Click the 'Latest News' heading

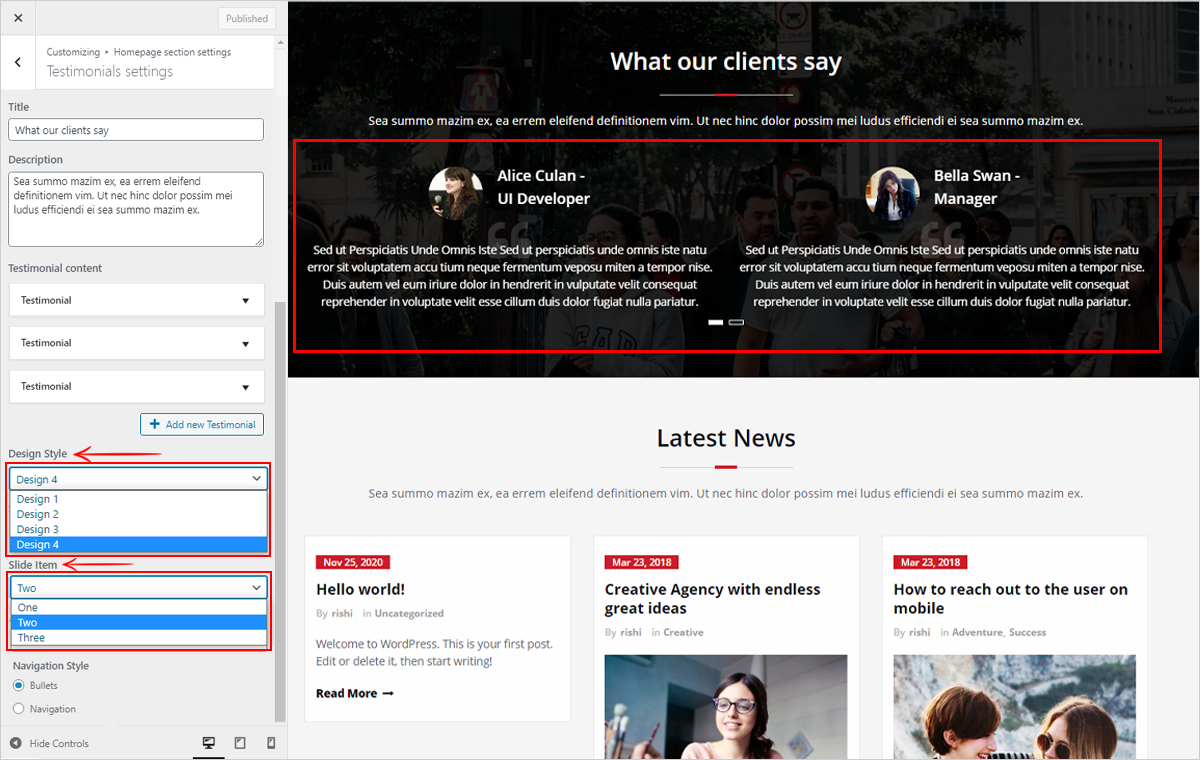click(726, 438)
